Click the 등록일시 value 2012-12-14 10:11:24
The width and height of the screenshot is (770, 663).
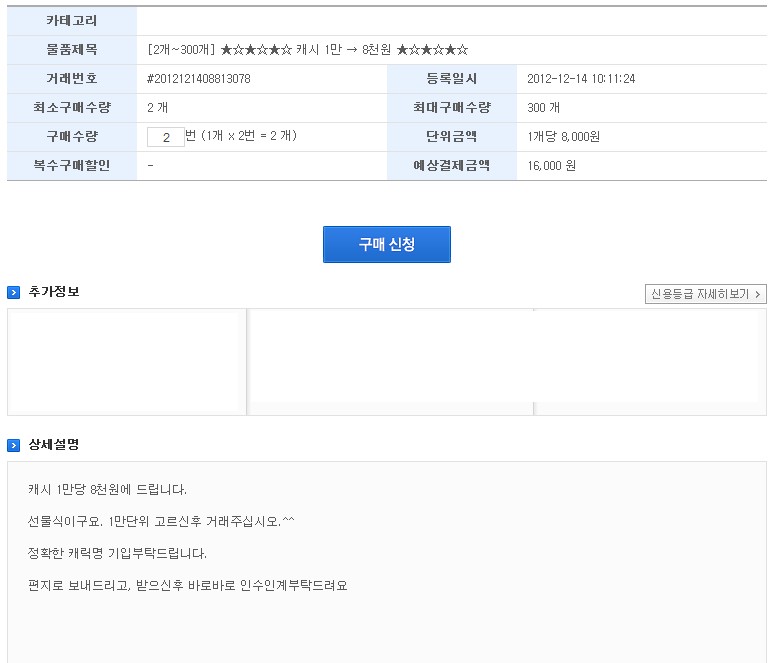pyautogui.click(x=581, y=79)
